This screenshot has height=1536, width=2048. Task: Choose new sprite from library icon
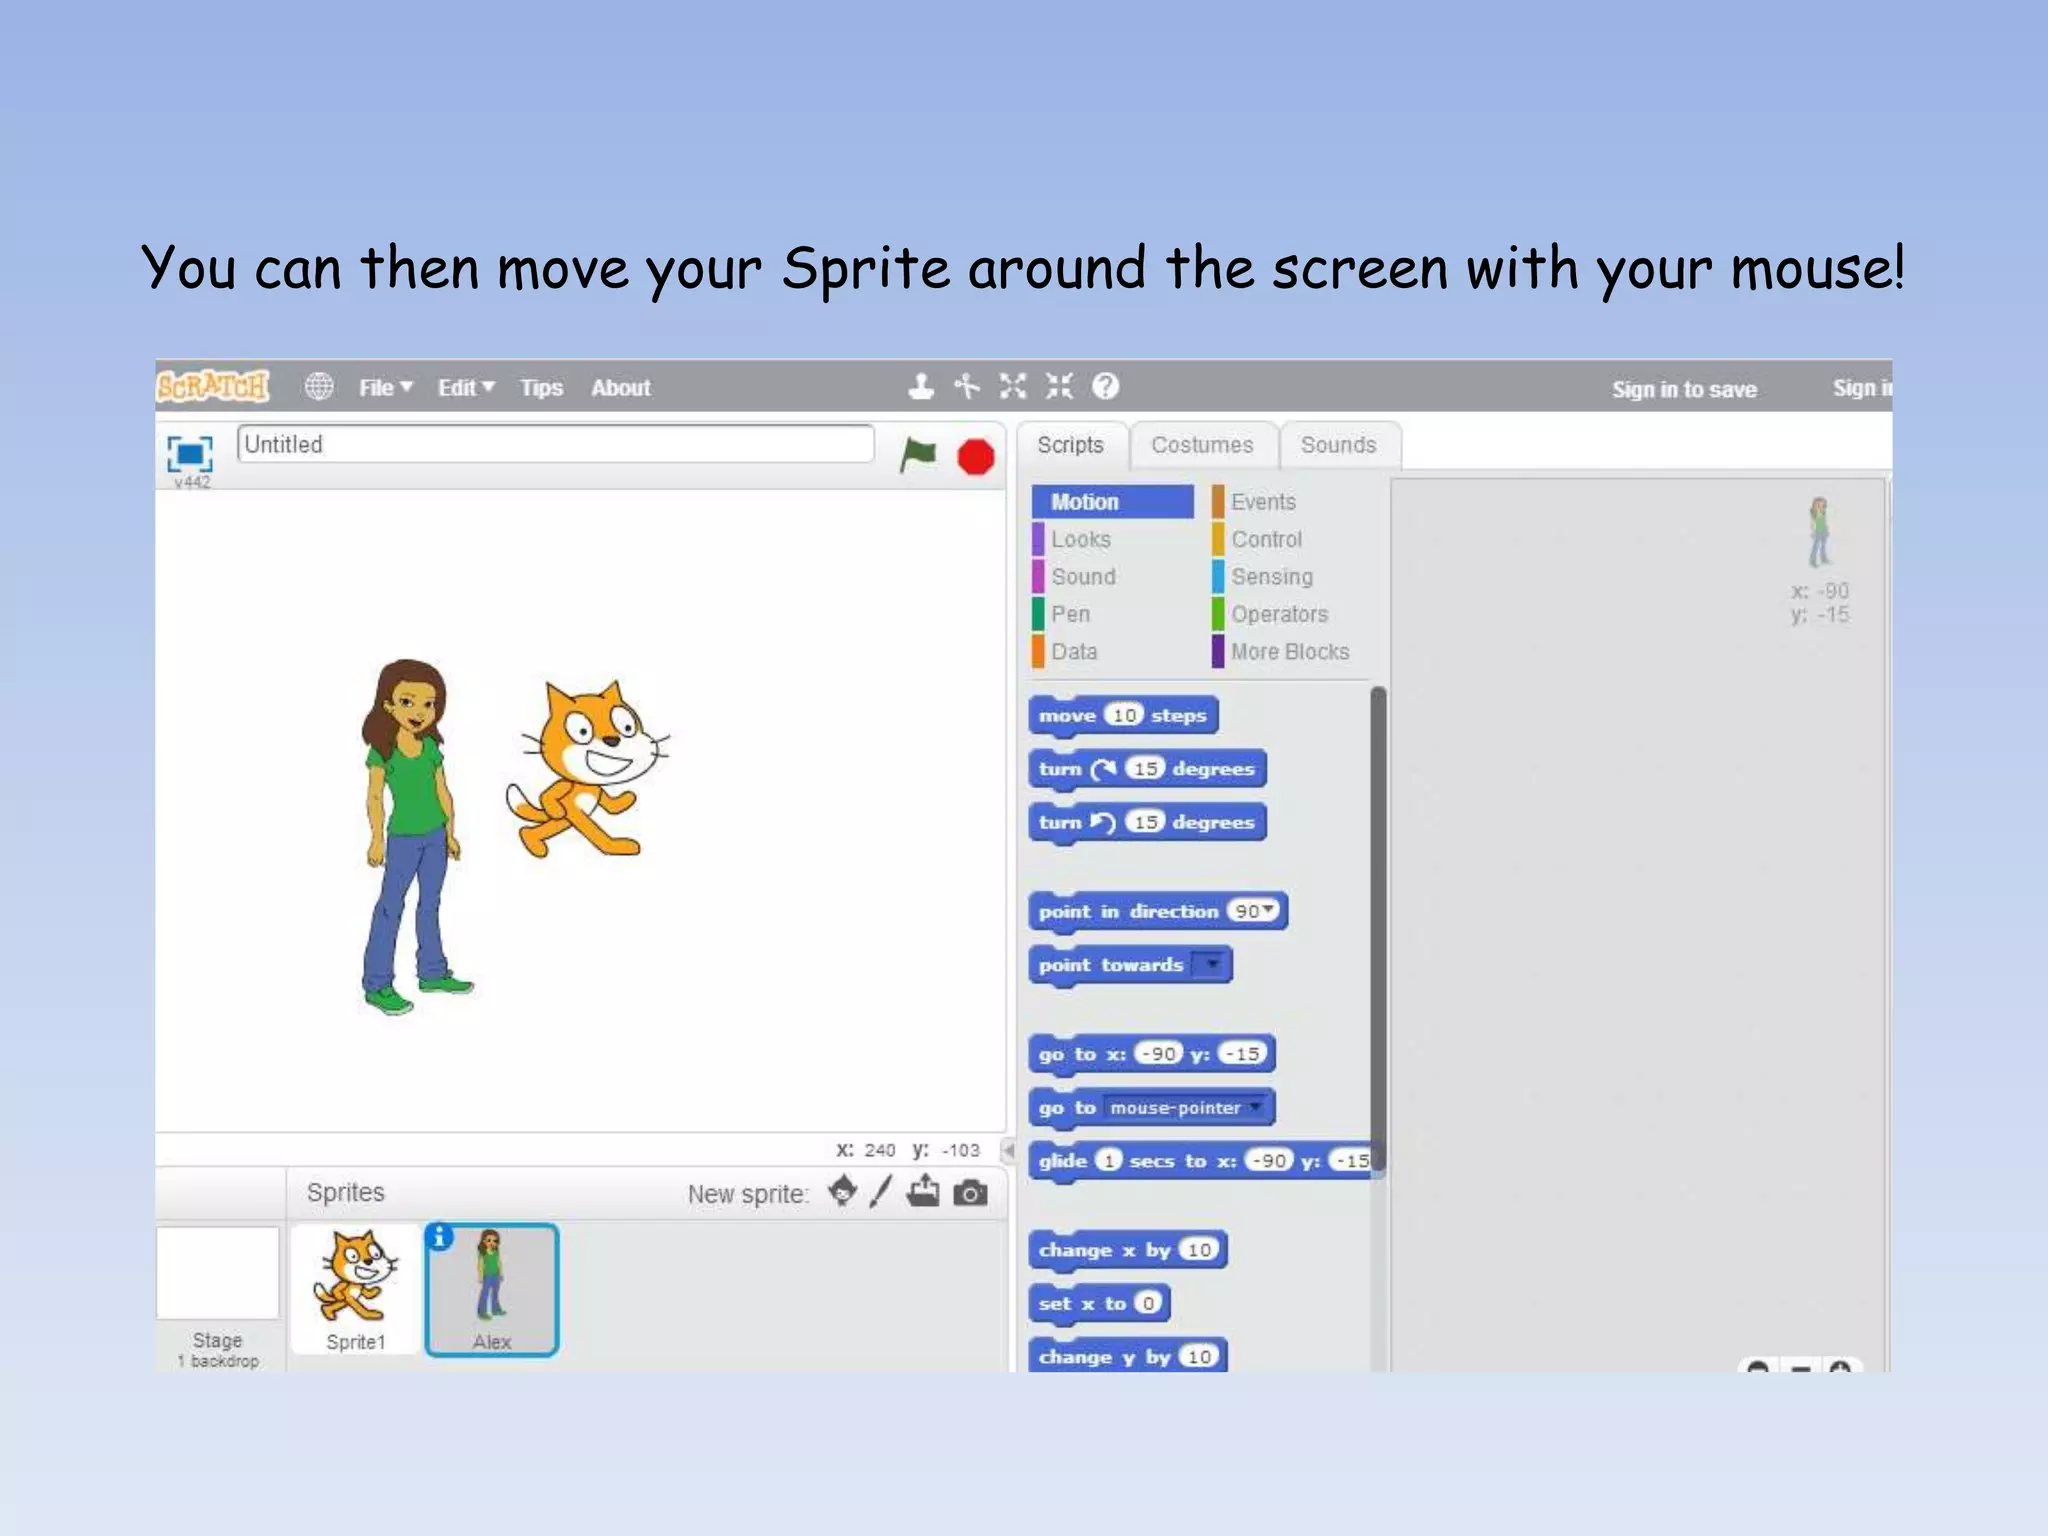point(843,1192)
